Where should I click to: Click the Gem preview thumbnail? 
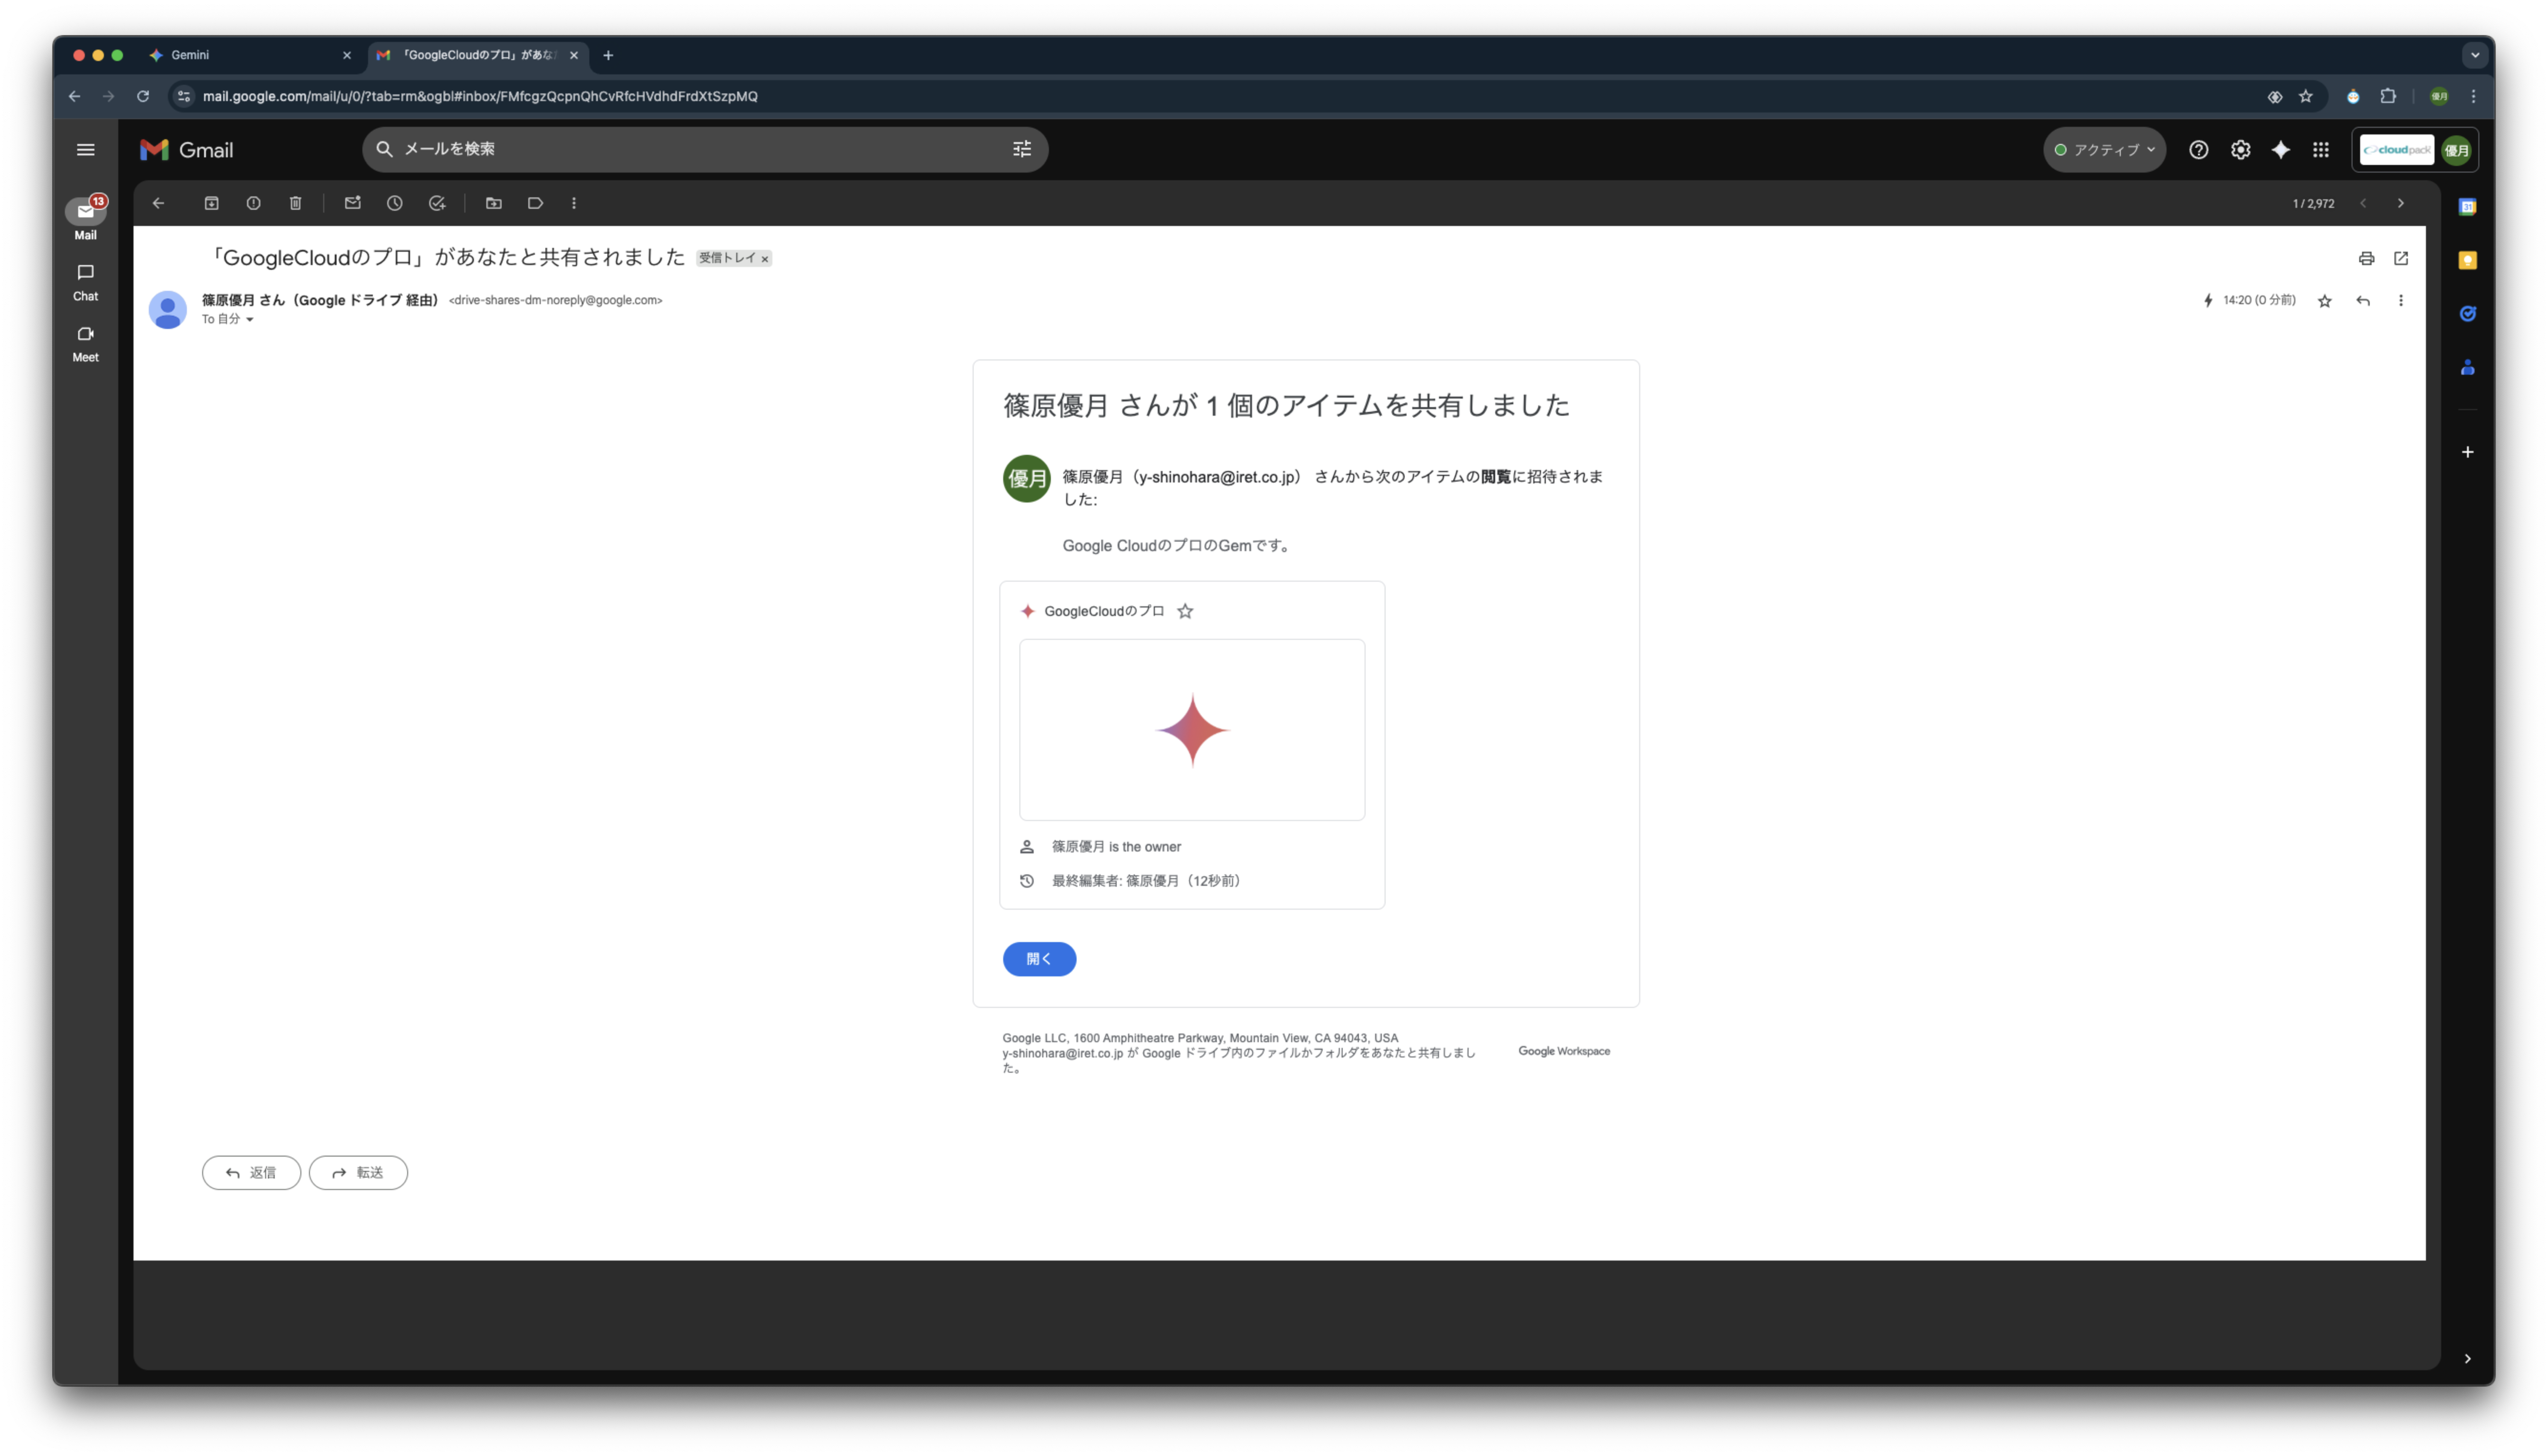[x=1192, y=730]
